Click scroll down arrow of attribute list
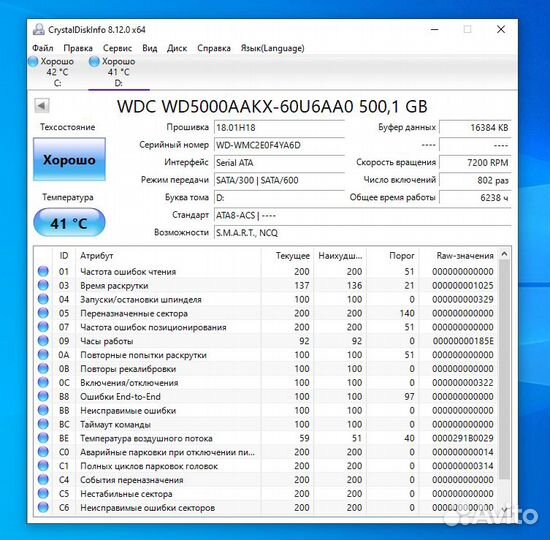 [504, 509]
